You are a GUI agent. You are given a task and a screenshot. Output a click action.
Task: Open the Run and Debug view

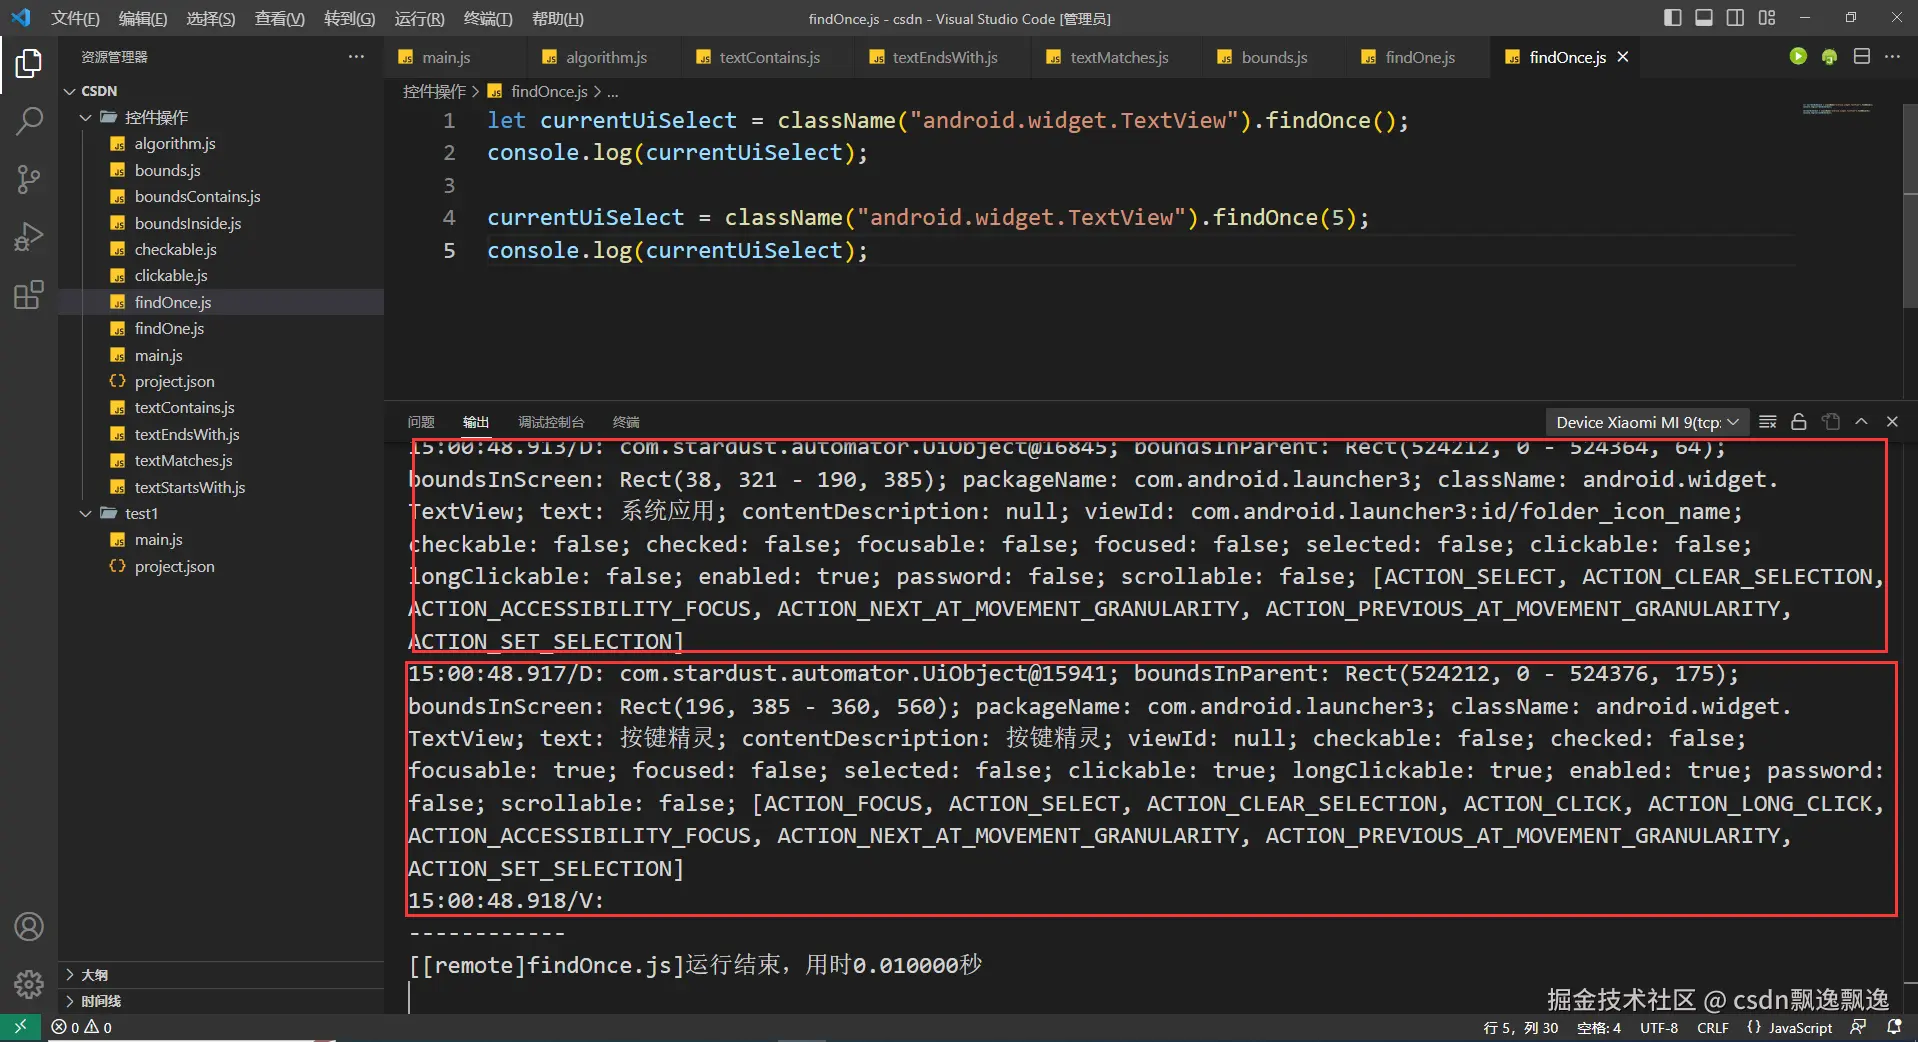(29, 237)
